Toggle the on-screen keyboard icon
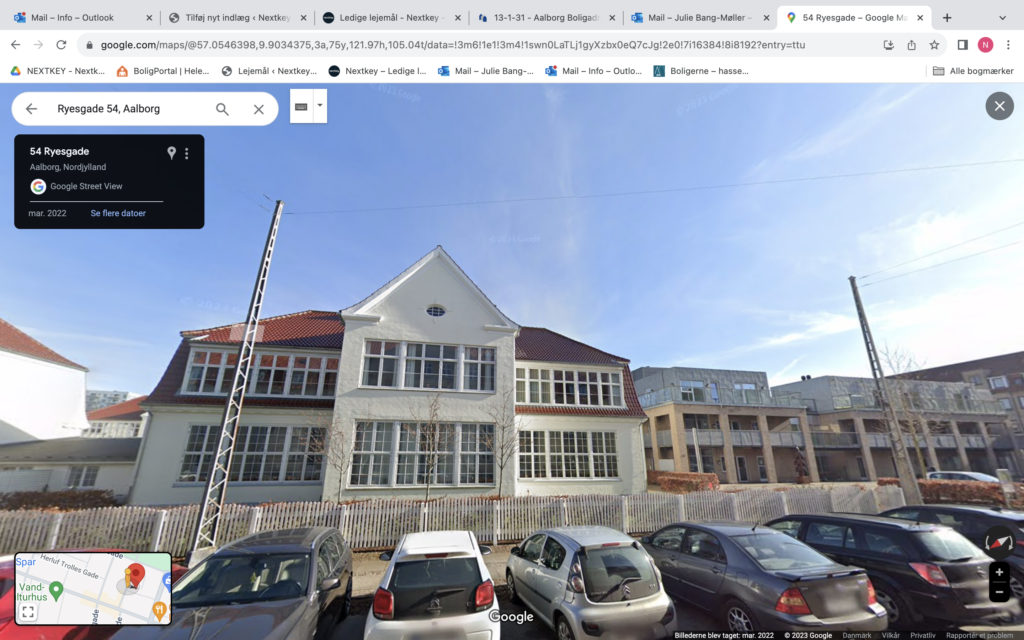1024x640 pixels. pyautogui.click(x=301, y=106)
